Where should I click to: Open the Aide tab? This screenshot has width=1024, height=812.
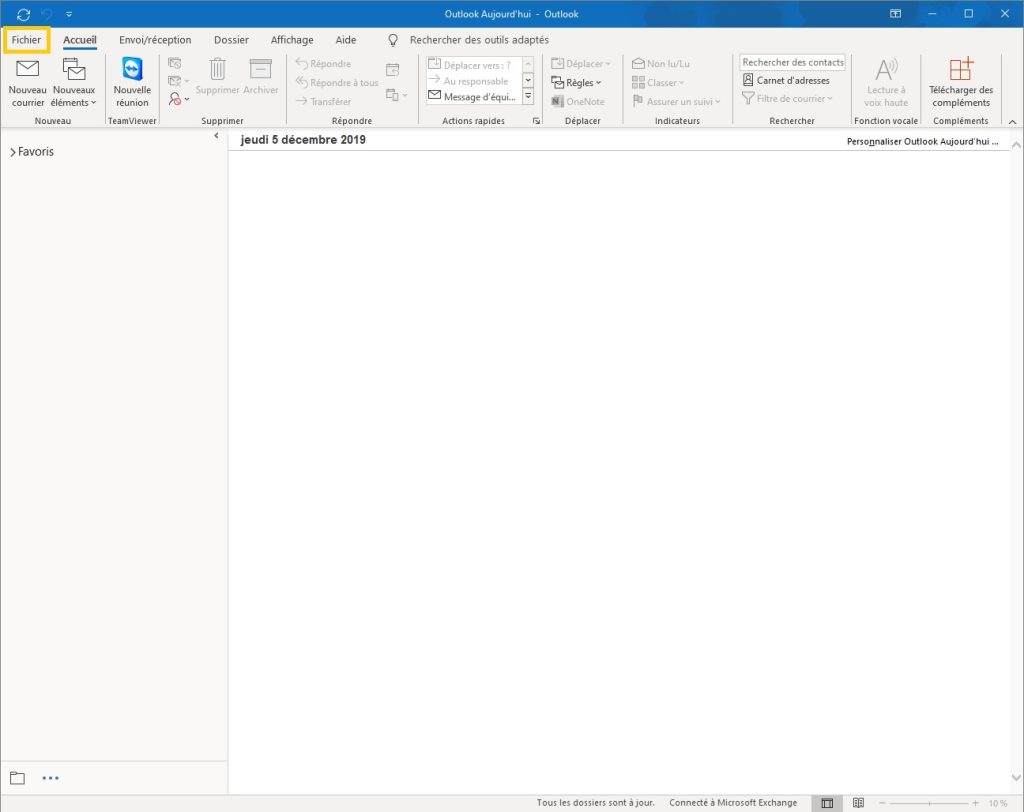pyautogui.click(x=345, y=40)
